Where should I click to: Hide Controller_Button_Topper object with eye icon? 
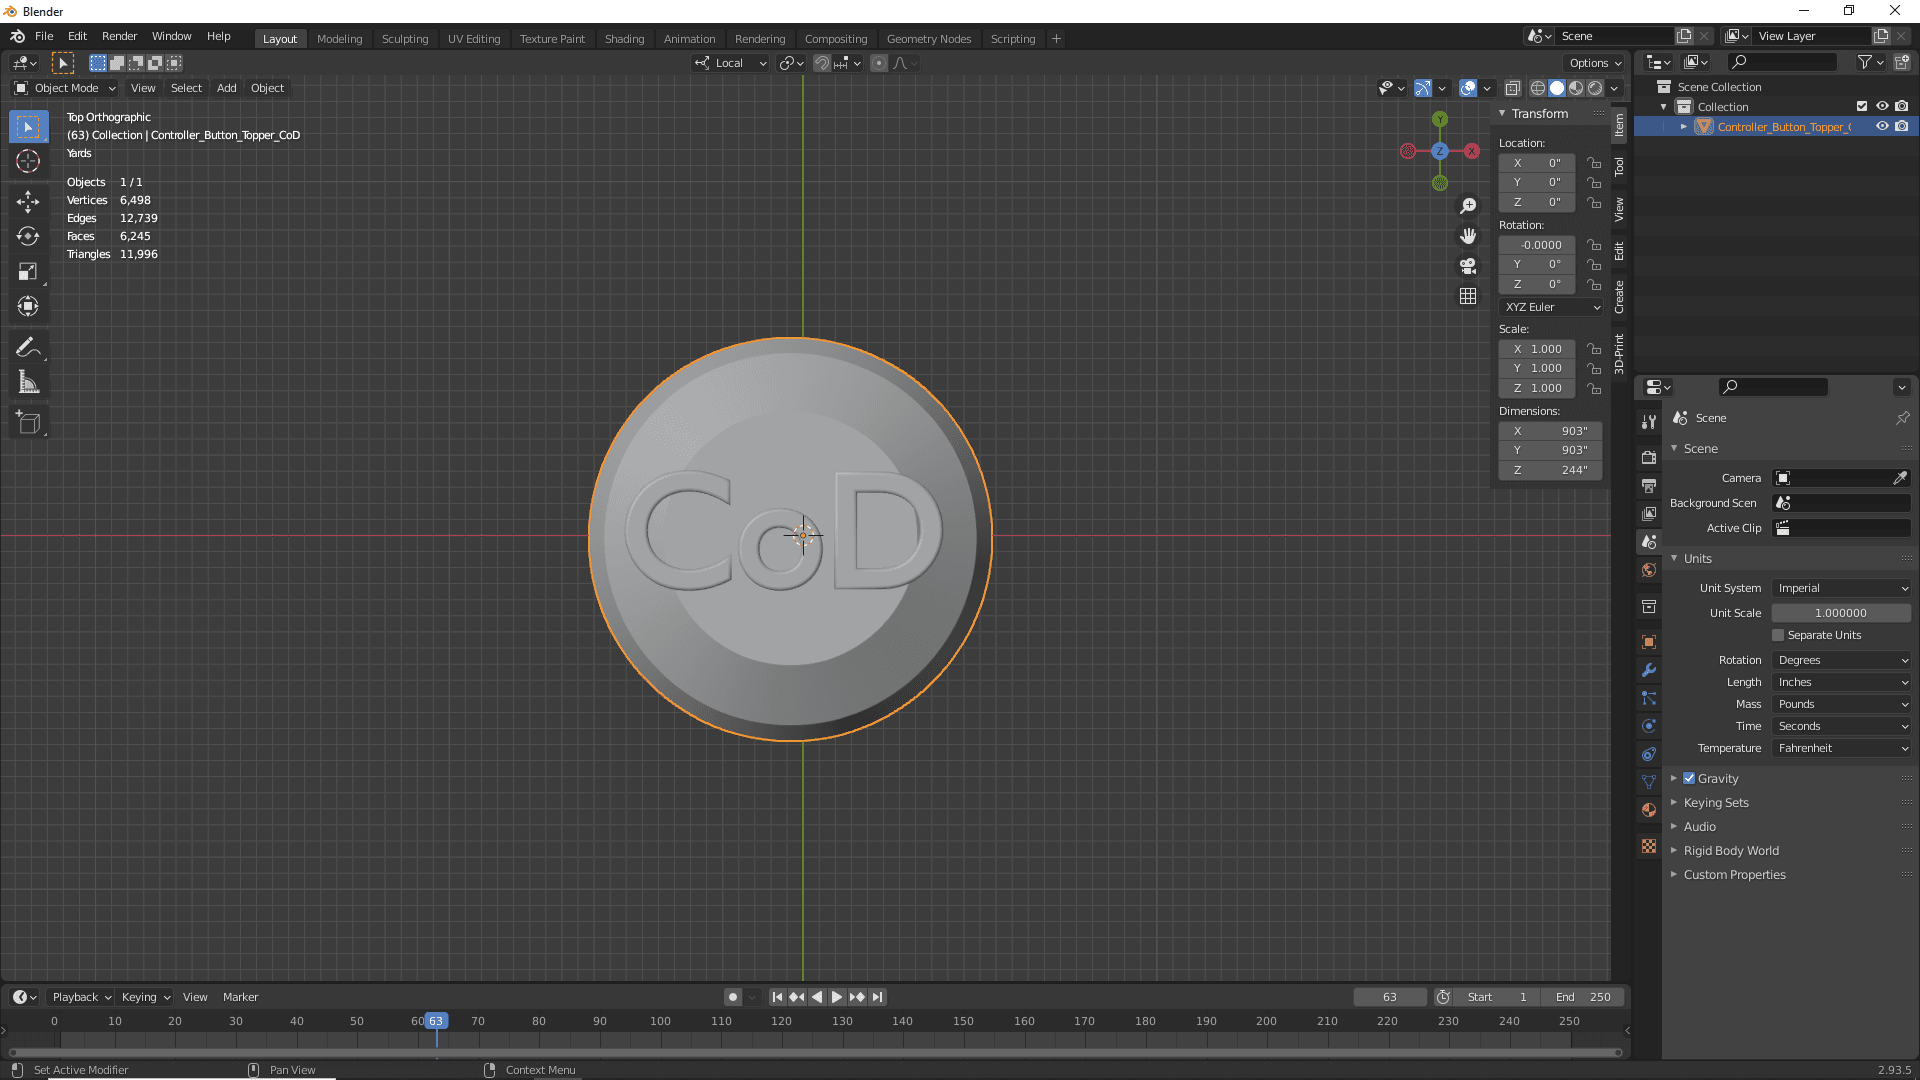pos(1882,126)
